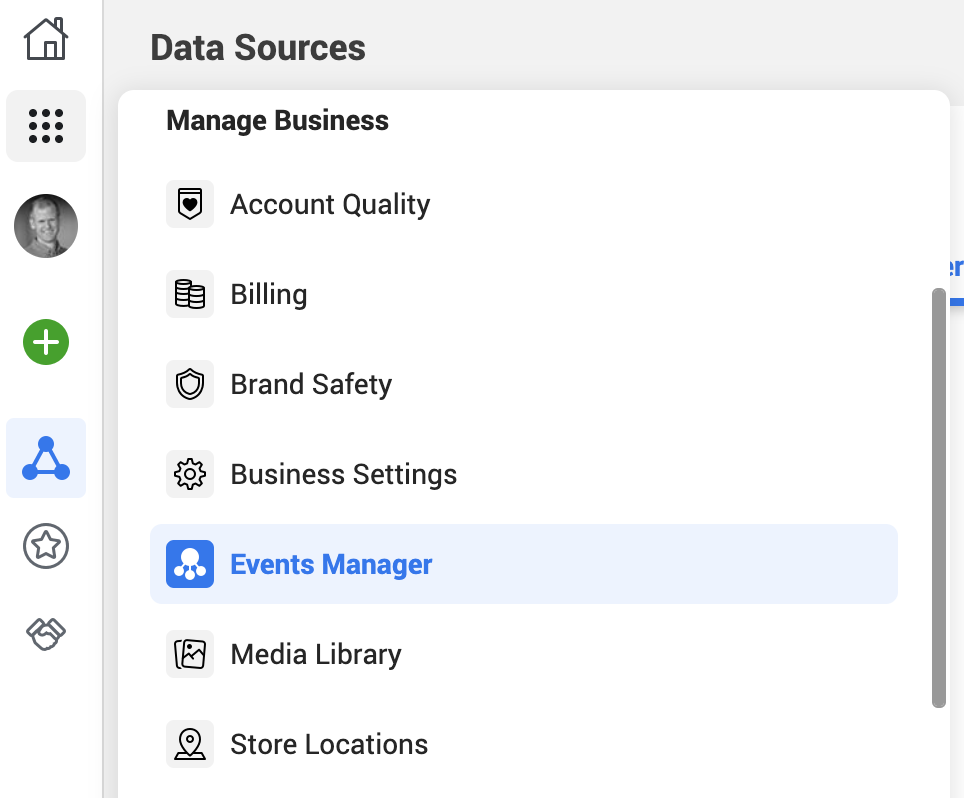The height and width of the screenshot is (798, 964).
Task: Click the blue Events Manager icon
Action: 190,564
